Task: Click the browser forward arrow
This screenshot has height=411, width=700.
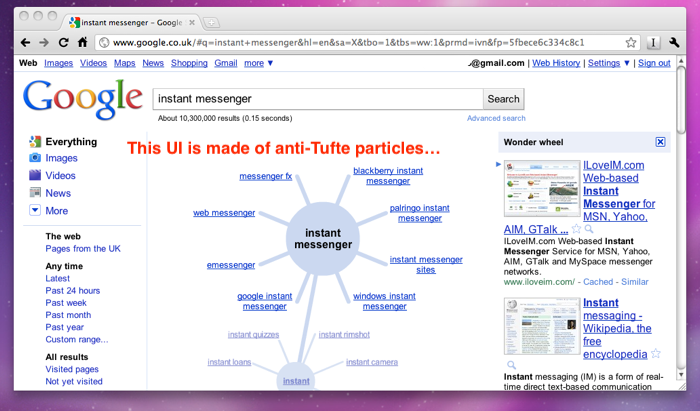Action: [44, 42]
